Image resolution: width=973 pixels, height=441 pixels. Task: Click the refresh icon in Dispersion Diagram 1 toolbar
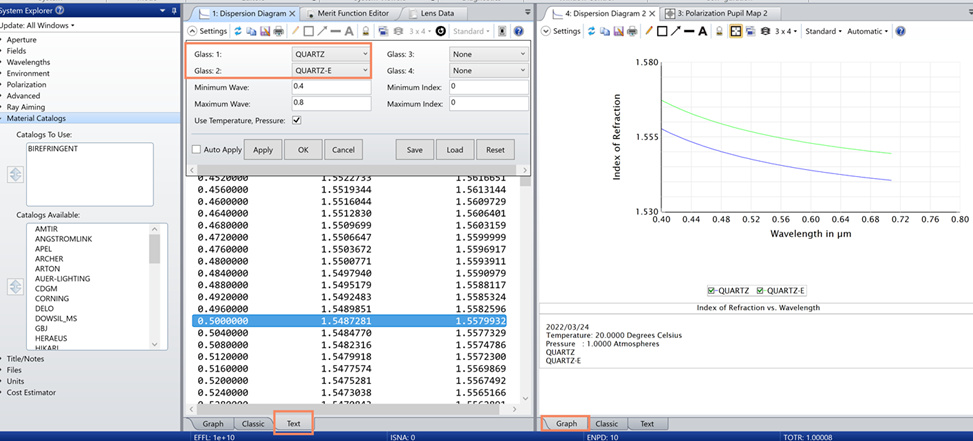[238, 30]
